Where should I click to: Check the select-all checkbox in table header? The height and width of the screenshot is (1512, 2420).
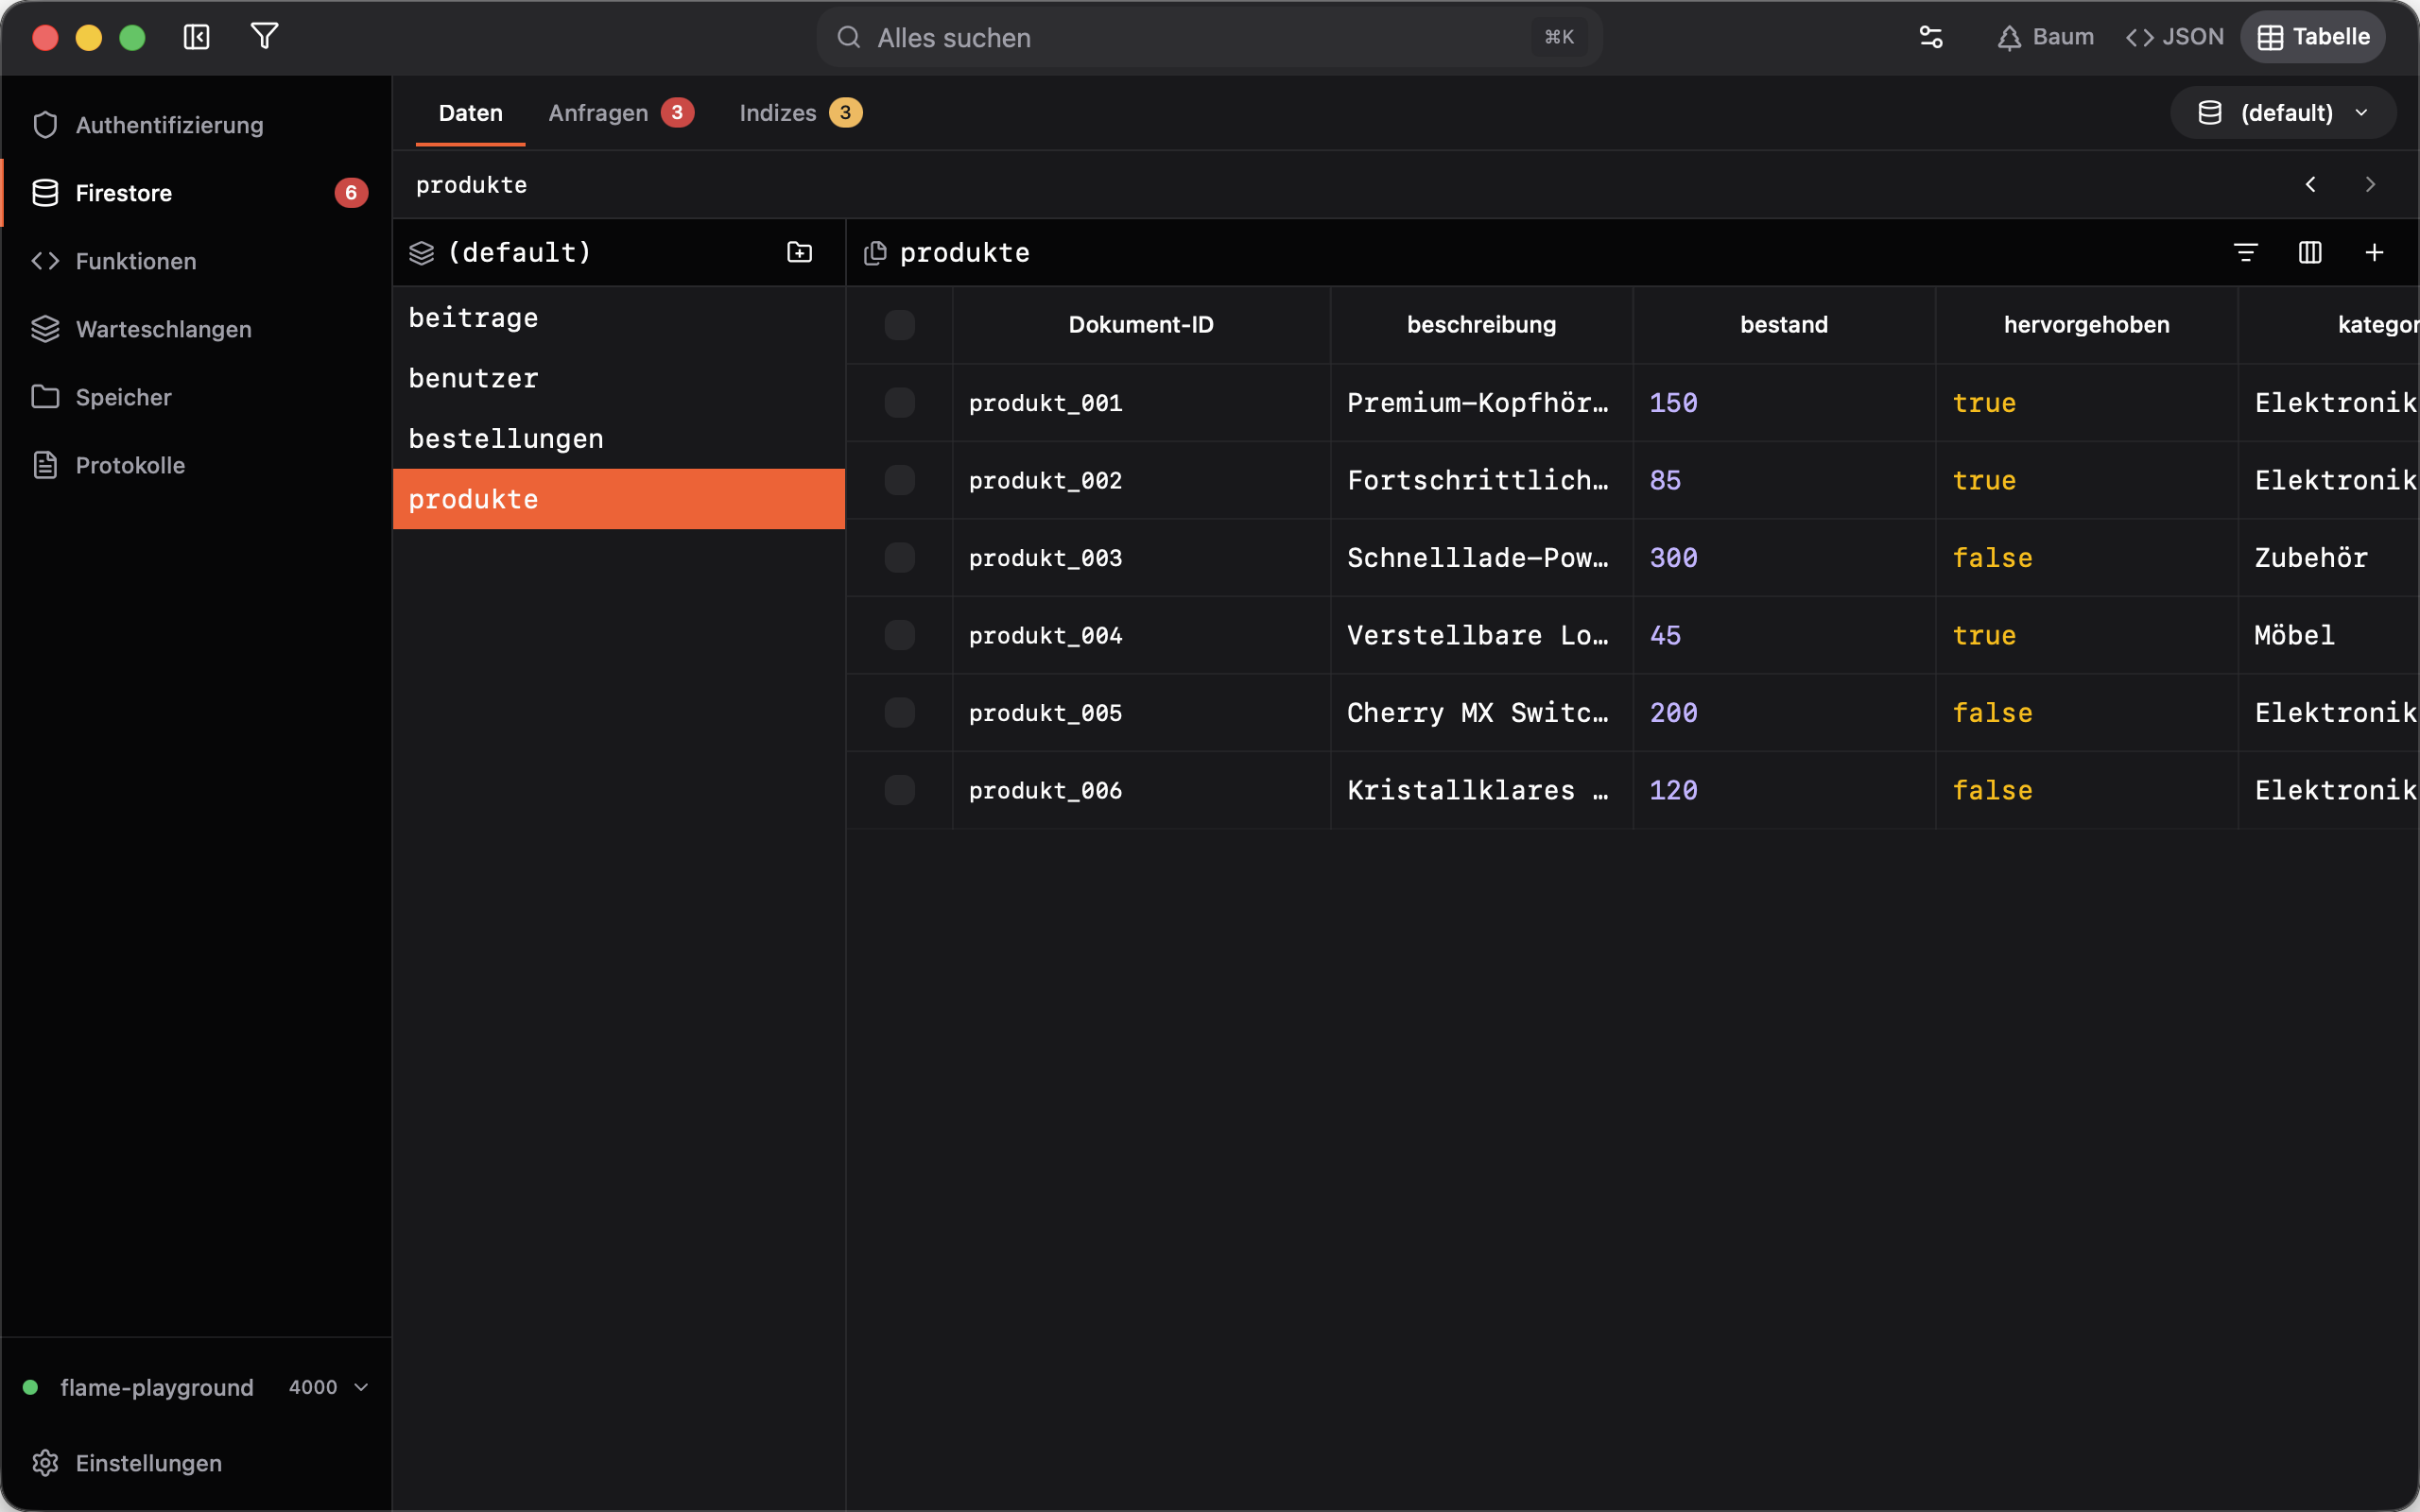point(899,325)
